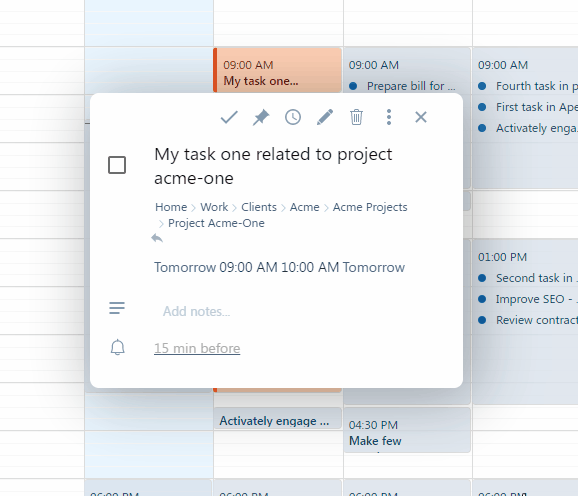Image resolution: width=578 pixels, height=496 pixels.
Task: Check the task completion checkbox
Action: [117, 165]
